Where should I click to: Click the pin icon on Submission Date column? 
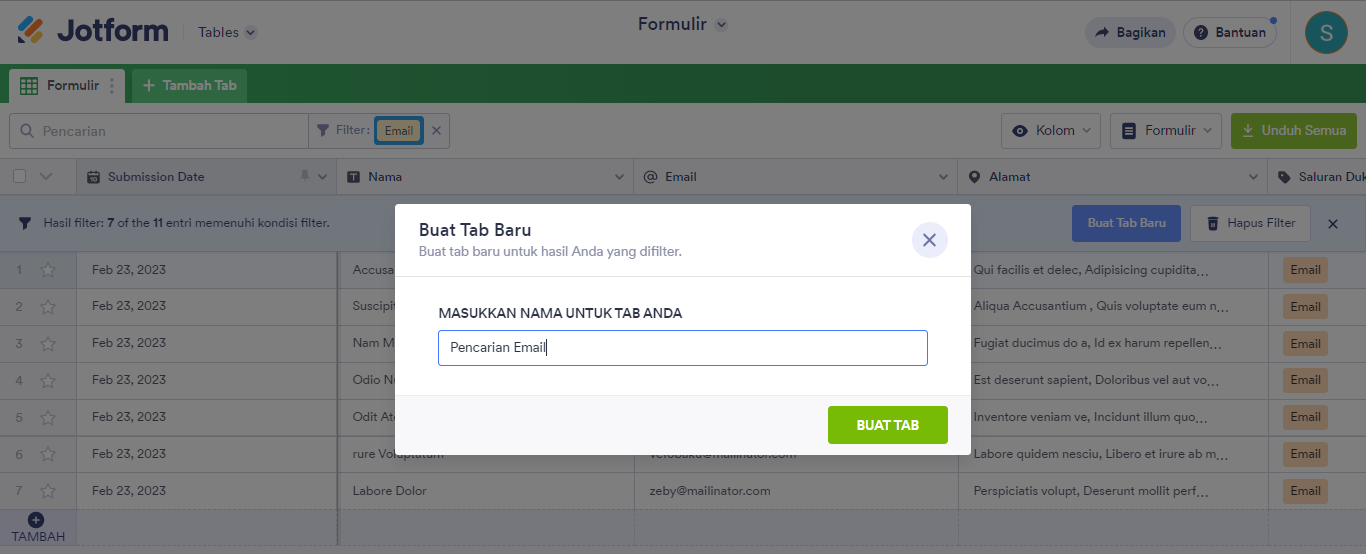tap(305, 177)
